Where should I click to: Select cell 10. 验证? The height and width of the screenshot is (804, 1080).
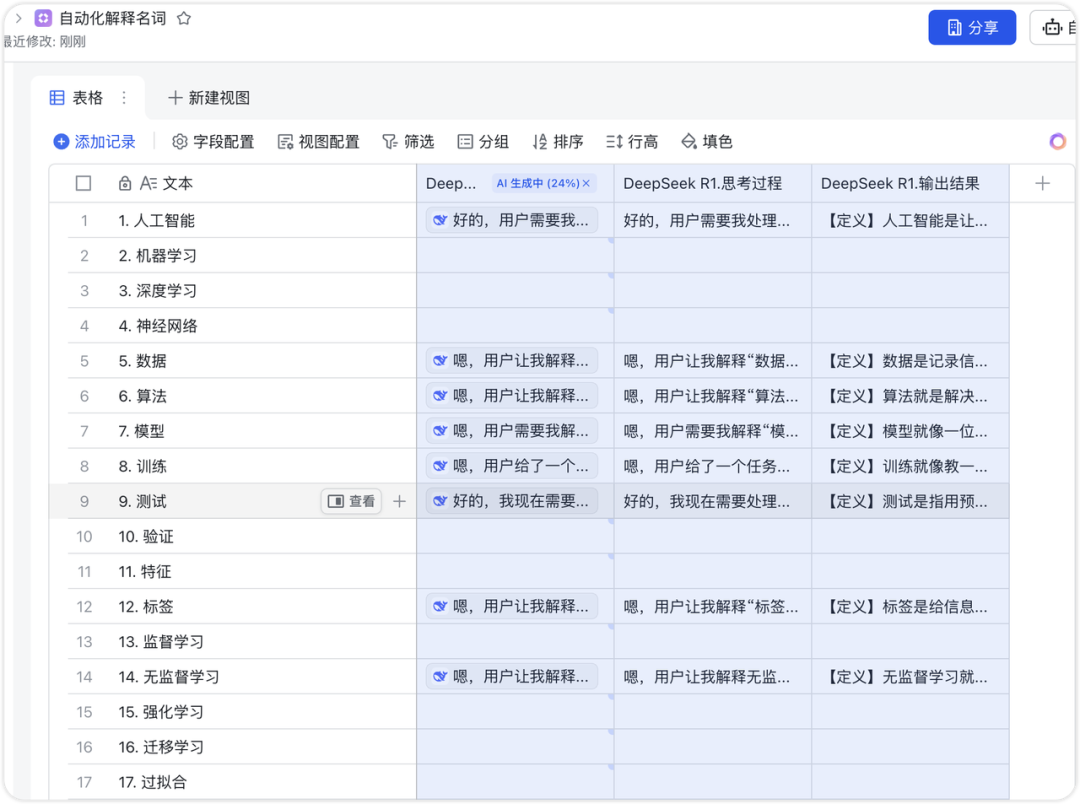click(262, 536)
